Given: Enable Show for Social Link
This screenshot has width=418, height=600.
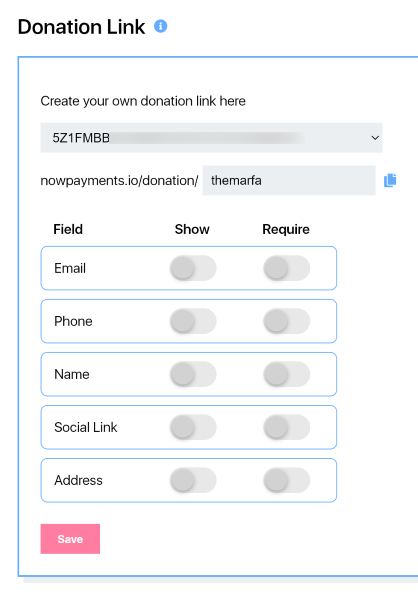Looking at the screenshot, I should pos(193,427).
